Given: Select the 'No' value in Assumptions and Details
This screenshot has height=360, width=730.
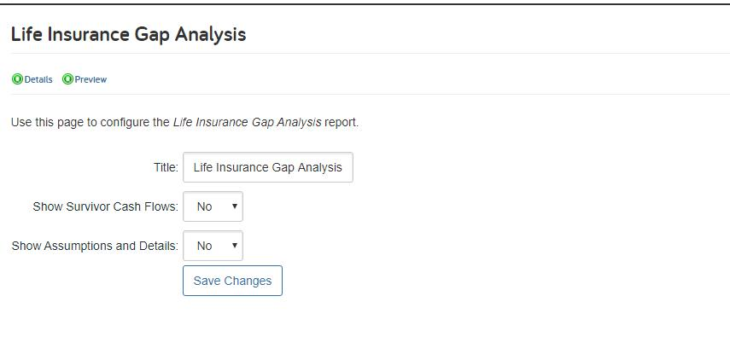Looking at the screenshot, I should click(x=204, y=245).
